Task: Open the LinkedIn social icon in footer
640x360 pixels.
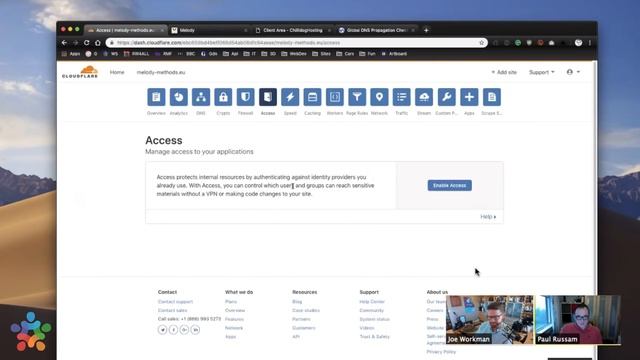Action: 195,329
